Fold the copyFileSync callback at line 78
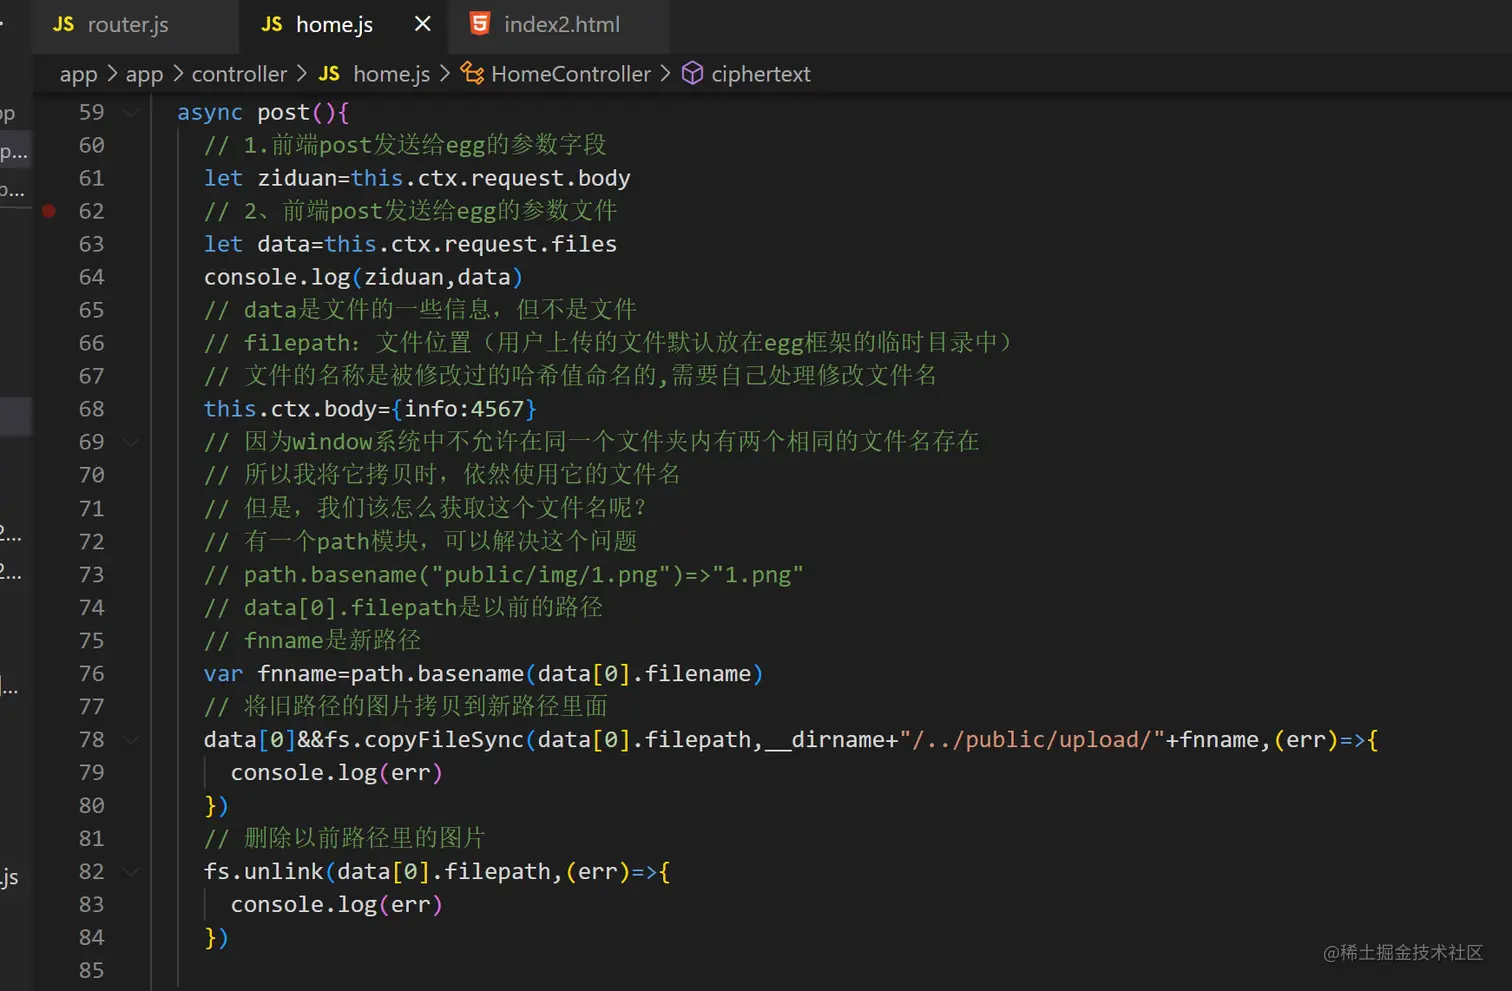This screenshot has width=1512, height=991. [x=131, y=740]
